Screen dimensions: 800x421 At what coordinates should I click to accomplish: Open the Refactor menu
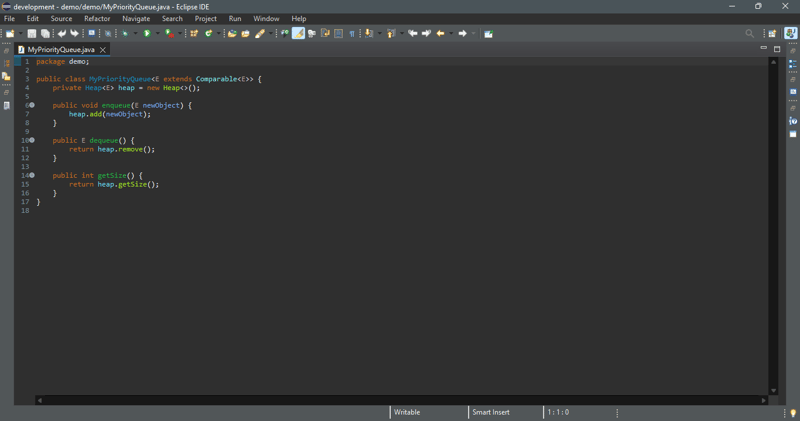click(97, 18)
